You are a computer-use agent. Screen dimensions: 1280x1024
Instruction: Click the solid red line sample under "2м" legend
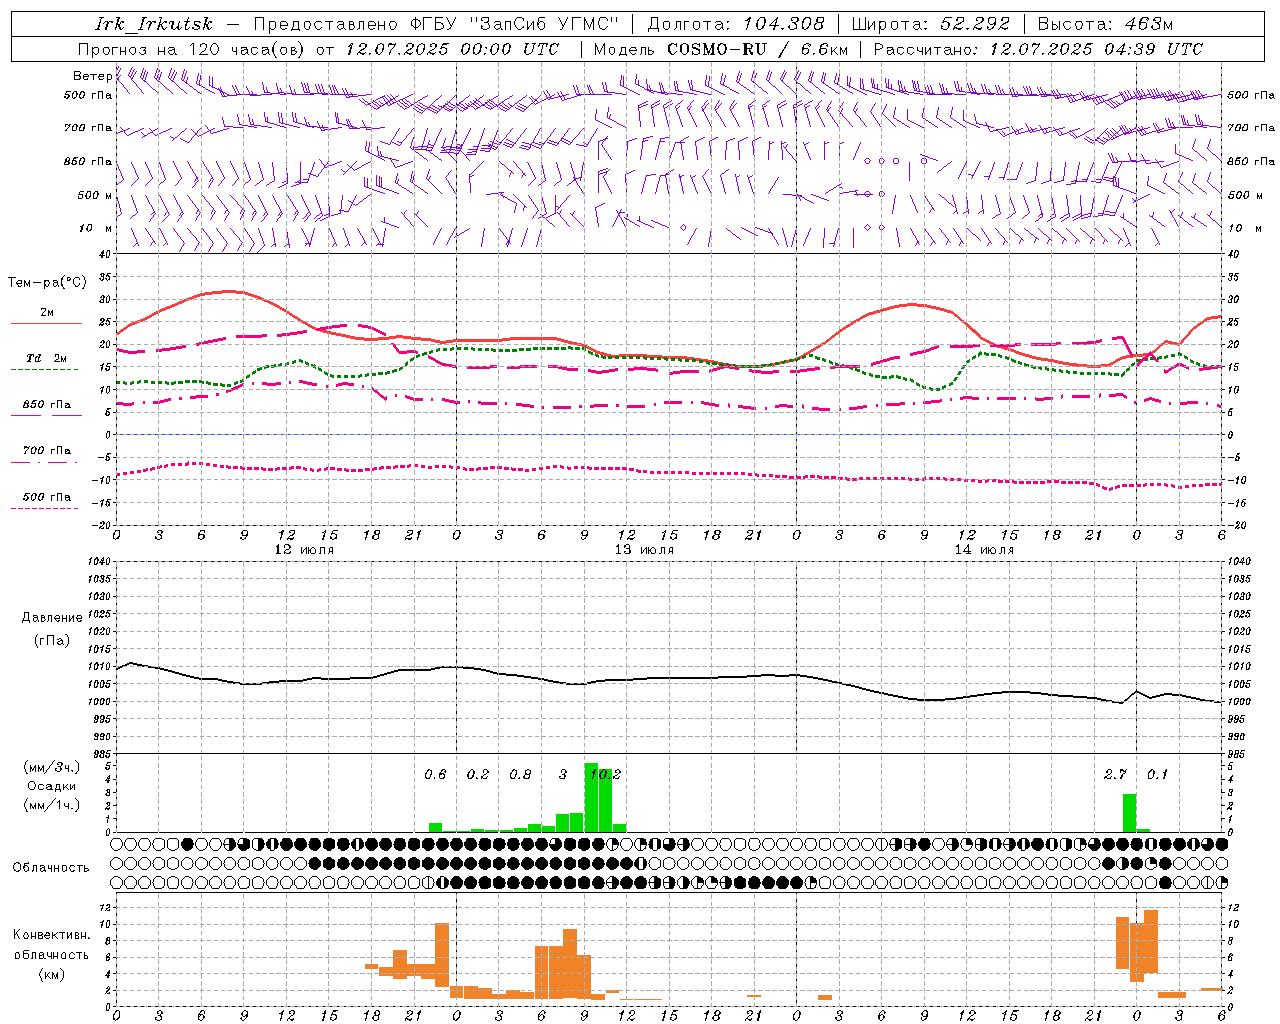(x=46, y=324)
